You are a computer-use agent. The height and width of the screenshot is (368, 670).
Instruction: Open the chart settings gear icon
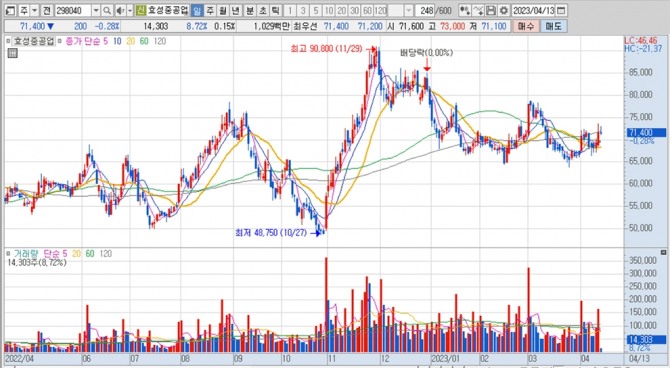[504, 10]
